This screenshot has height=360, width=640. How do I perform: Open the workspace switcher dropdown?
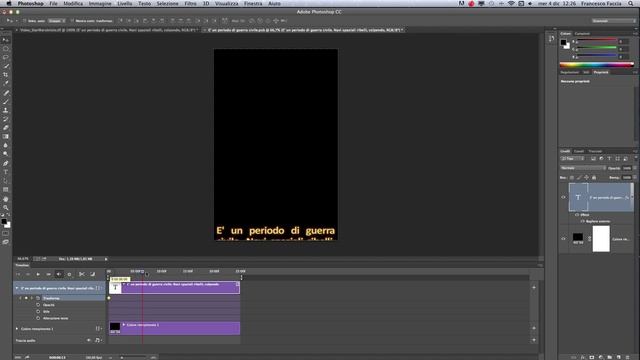pos(614,20)
